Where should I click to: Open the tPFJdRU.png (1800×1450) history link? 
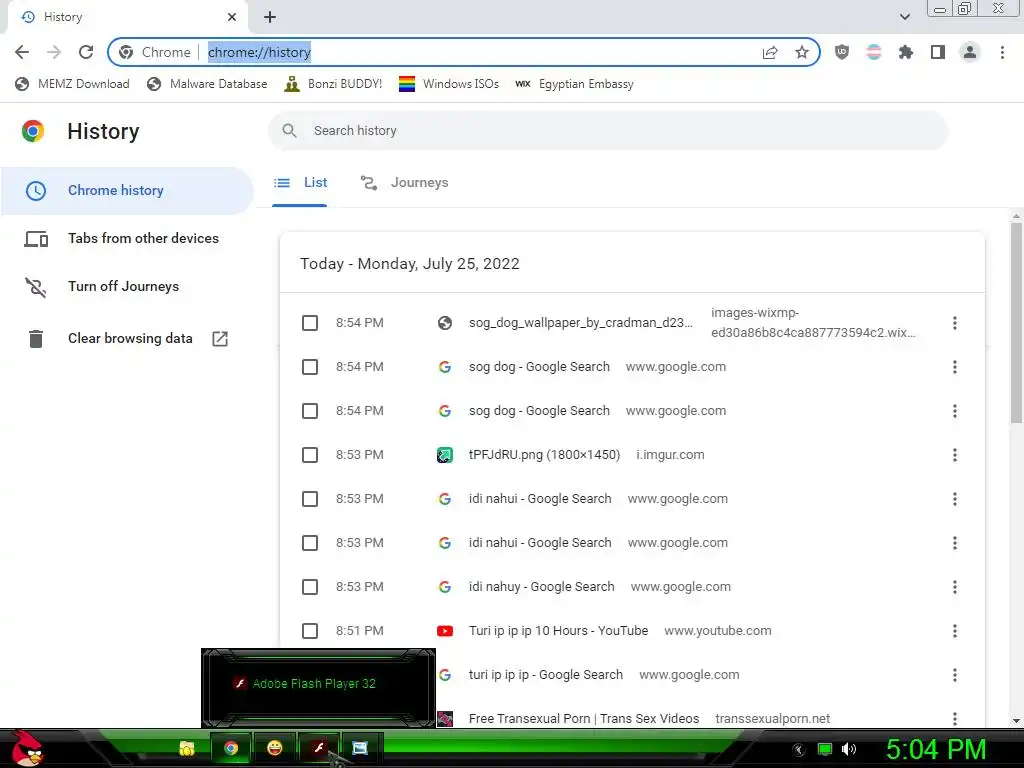tap(545, 455)
